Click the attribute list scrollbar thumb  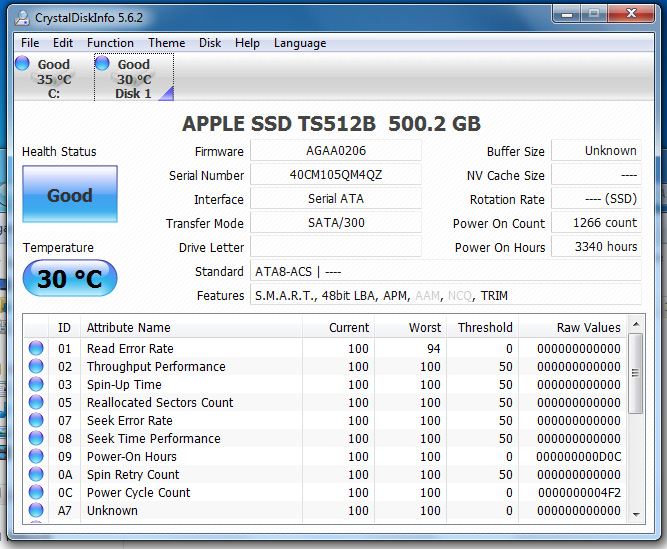(x=636, y=373)
